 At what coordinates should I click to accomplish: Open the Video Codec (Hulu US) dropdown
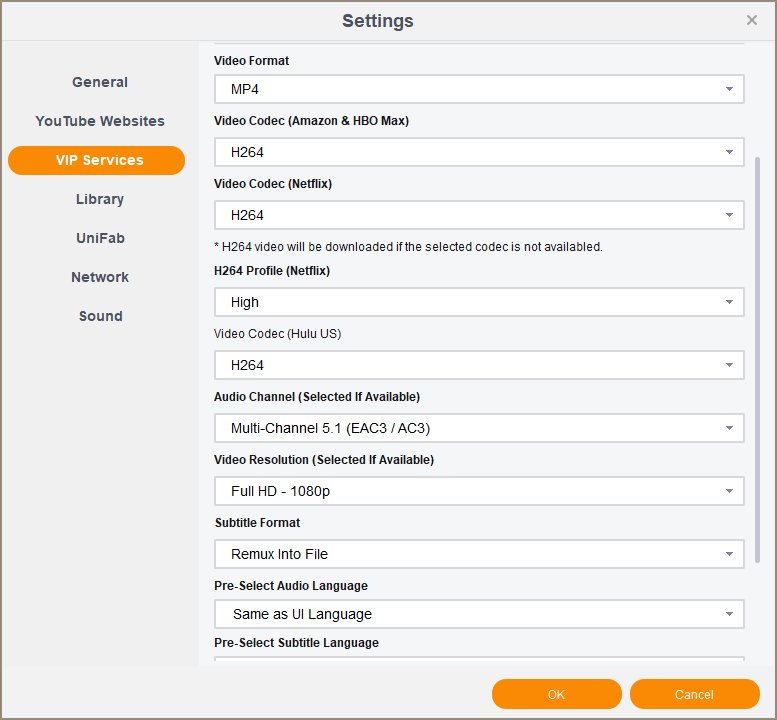(x=479, y=365)
